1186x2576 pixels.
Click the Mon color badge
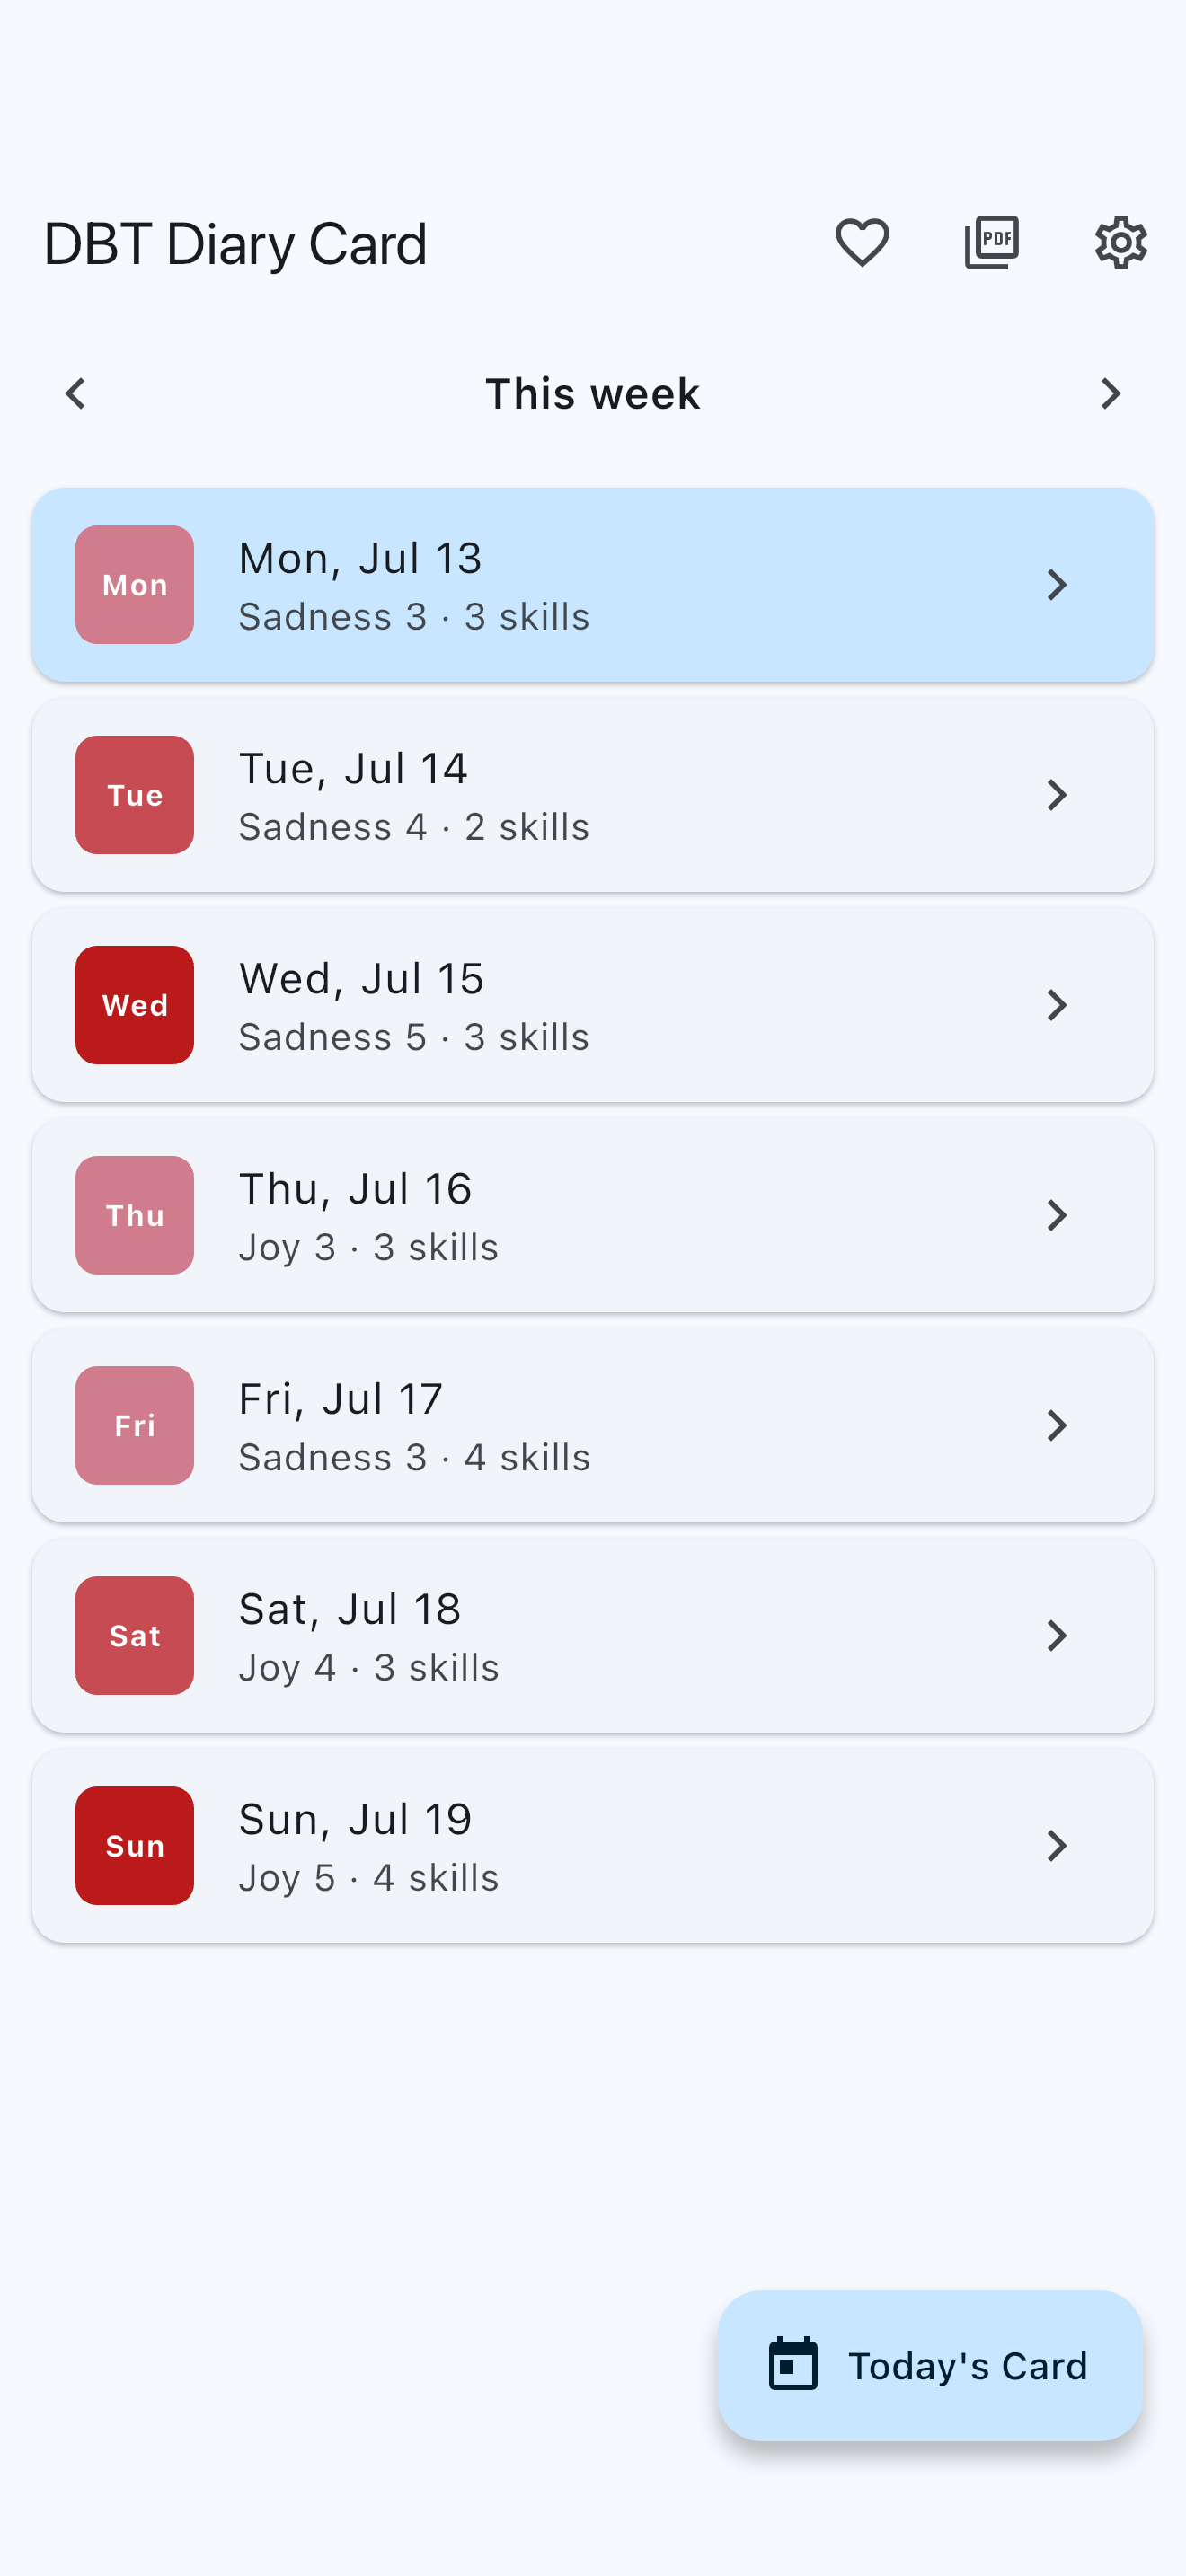pyautogui.click(x=135, y=585)
